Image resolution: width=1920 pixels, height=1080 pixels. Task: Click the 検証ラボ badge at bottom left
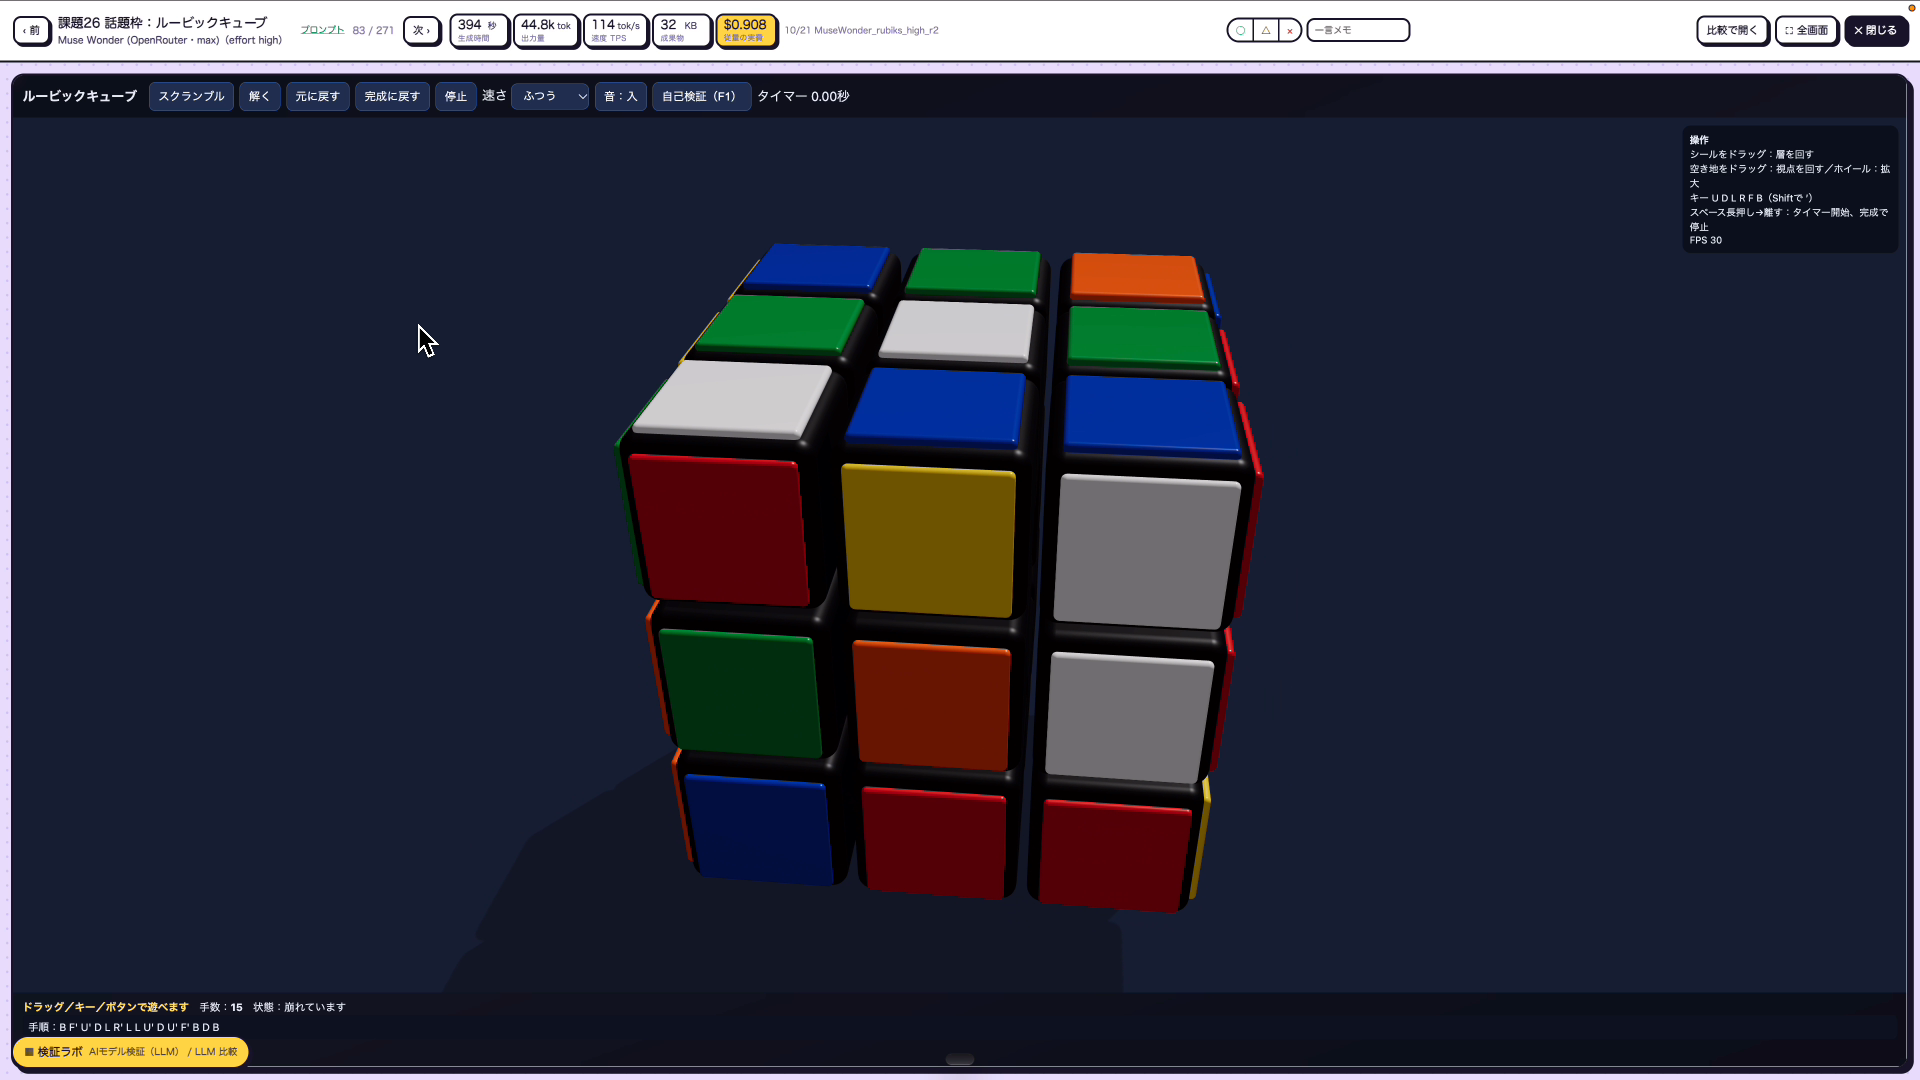[130, 1052]
